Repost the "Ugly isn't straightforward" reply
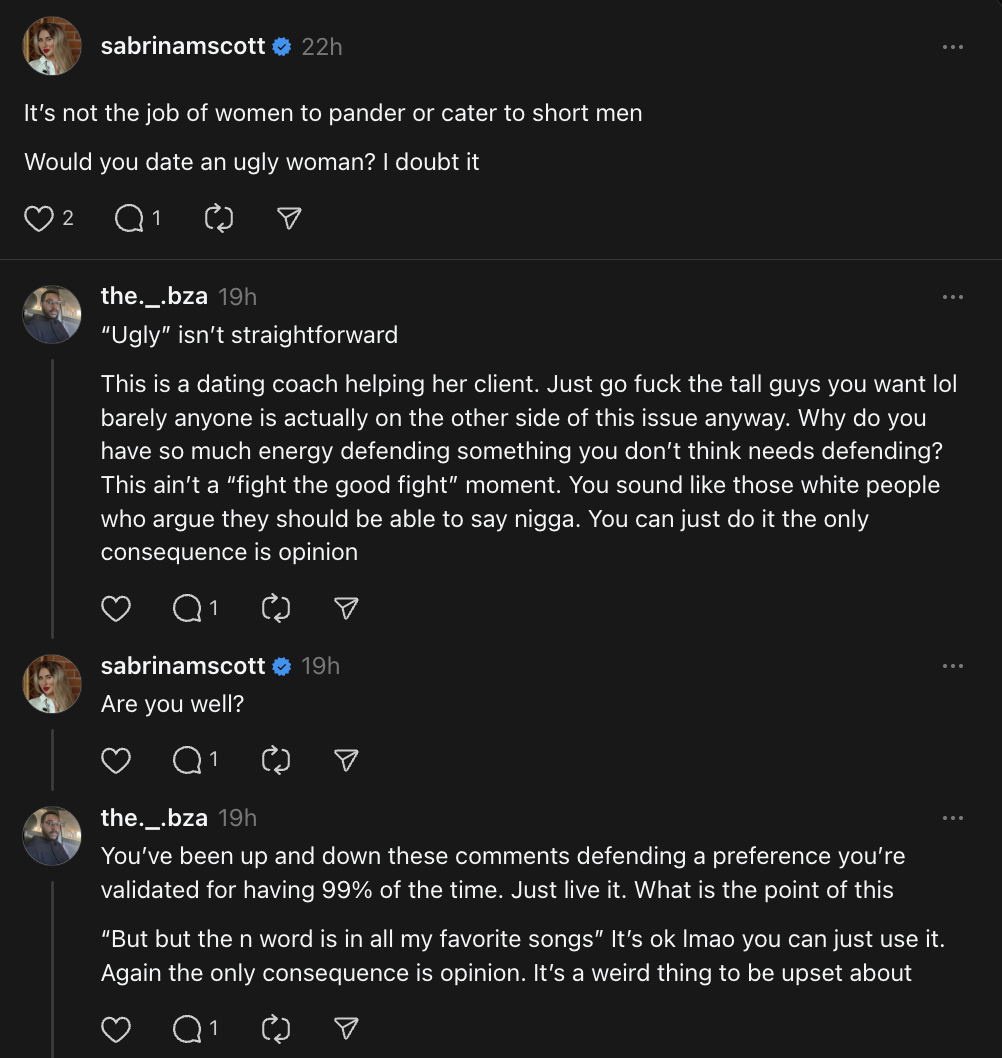 click(x=275, y=608)
